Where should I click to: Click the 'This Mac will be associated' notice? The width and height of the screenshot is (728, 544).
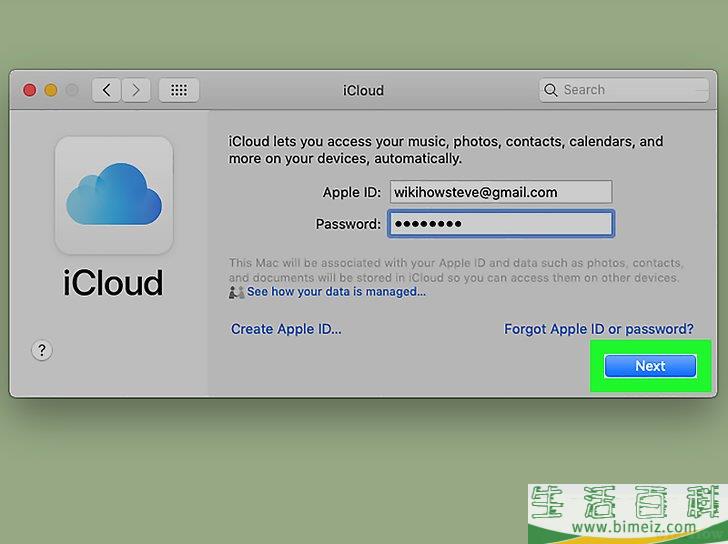click(455, 270)
